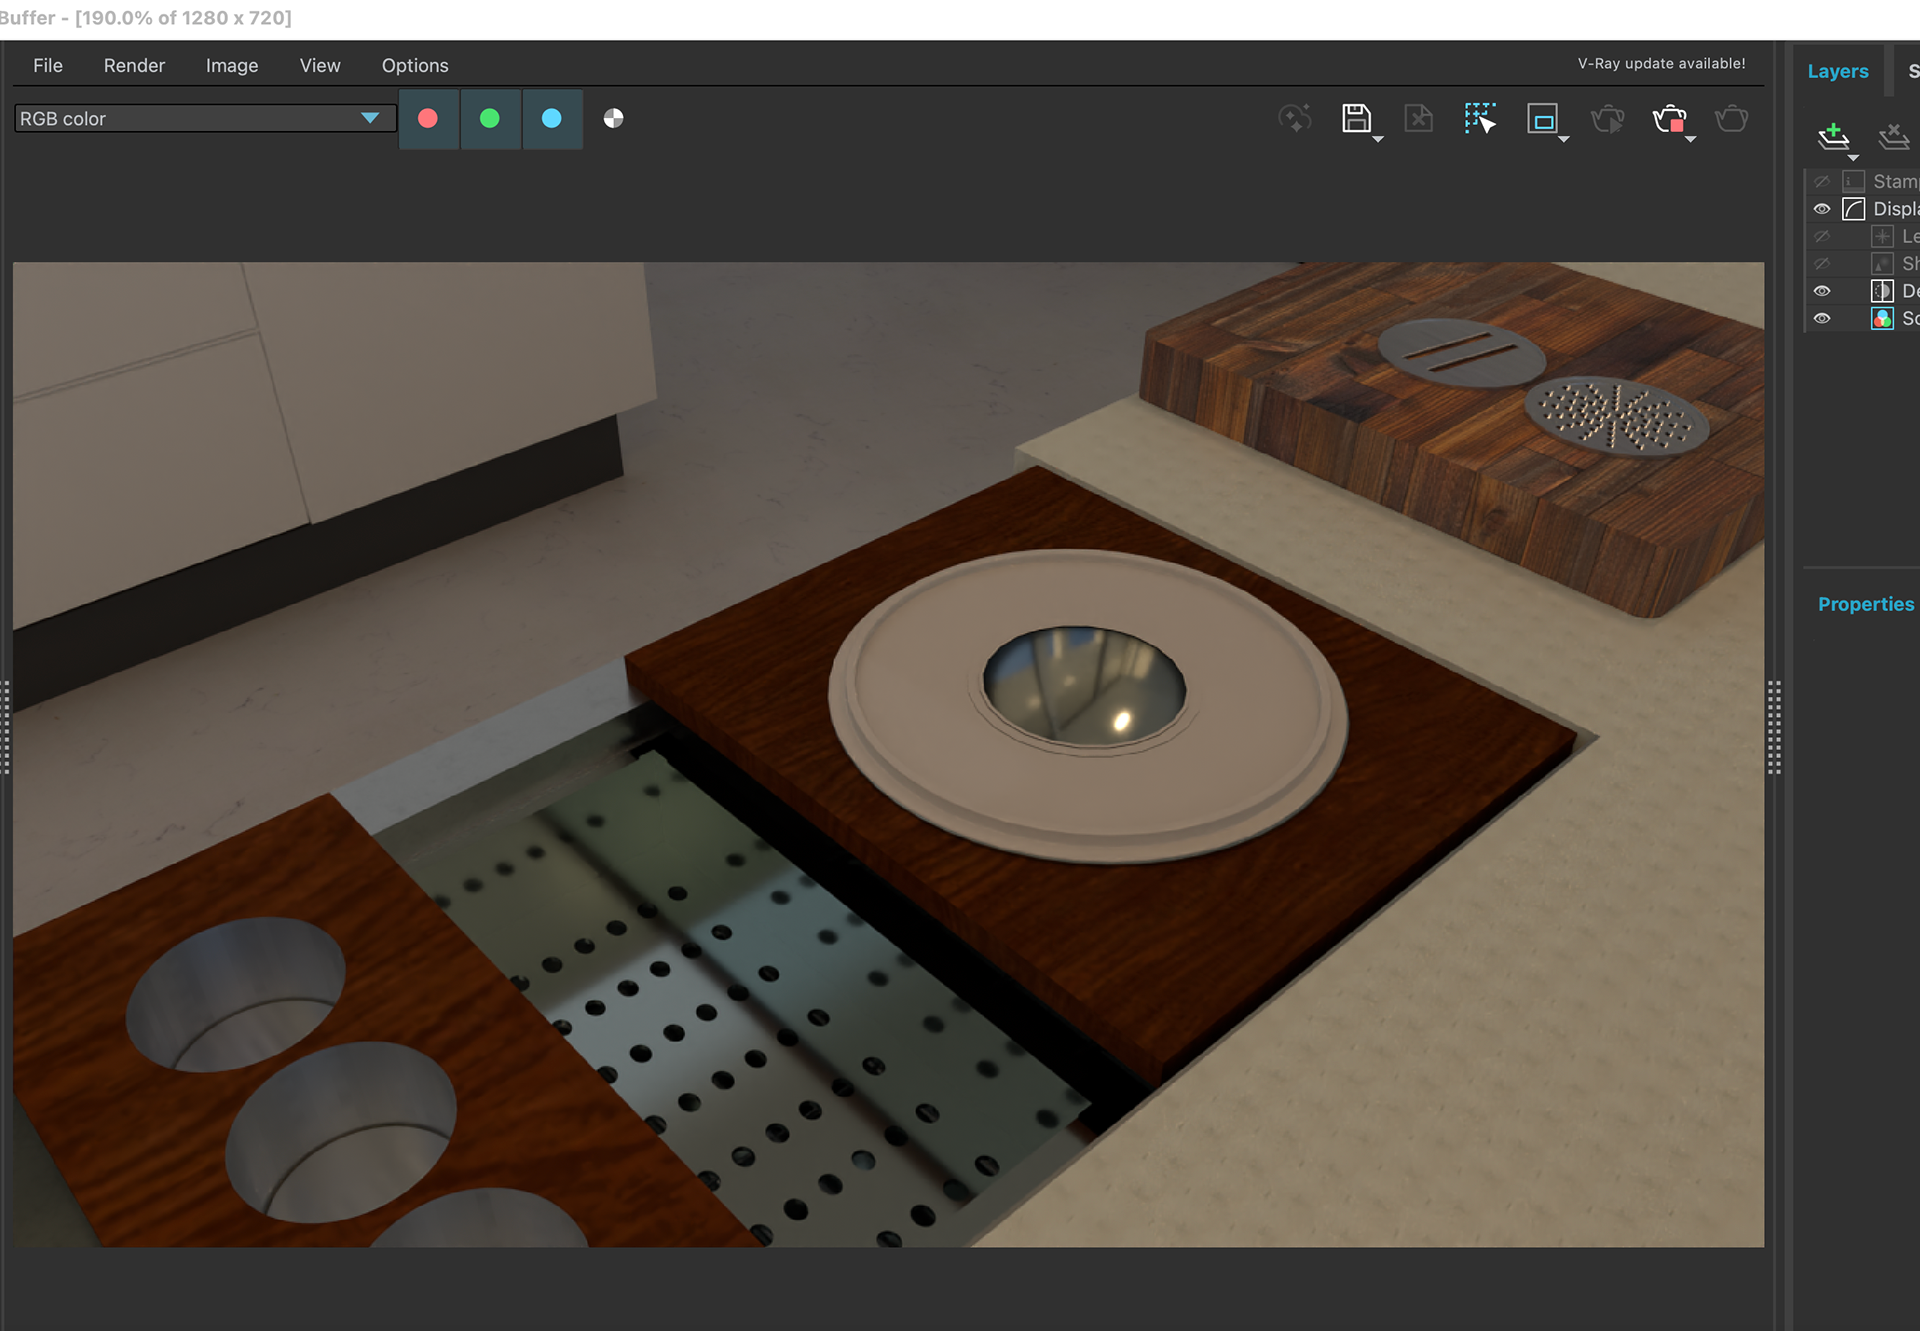The height and width of the screenshot is (1331, 1920).
Task: Click the clear image icon
Action: [x=1418, y=118]
